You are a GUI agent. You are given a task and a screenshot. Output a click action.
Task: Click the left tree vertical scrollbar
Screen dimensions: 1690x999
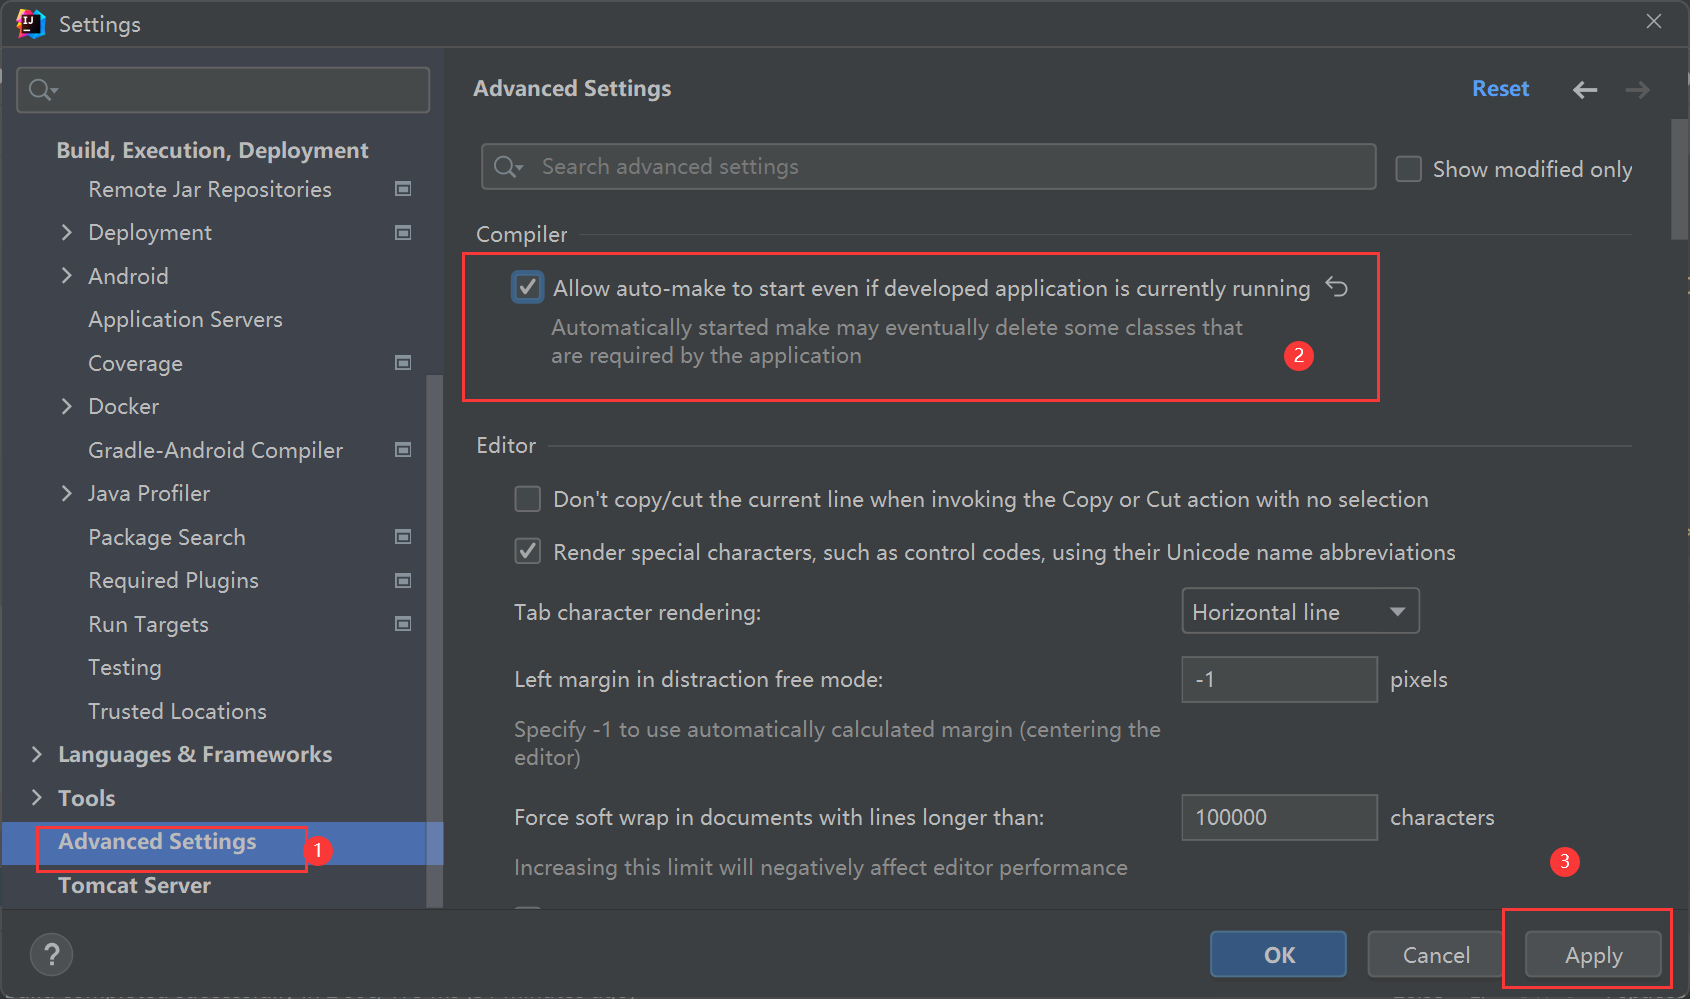click(434, 640)
